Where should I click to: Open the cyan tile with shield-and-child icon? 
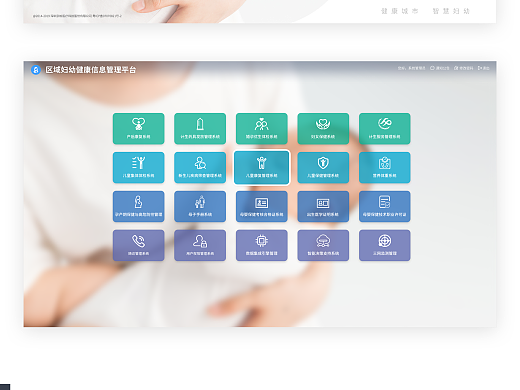pyautogui.click(x=323, y=168)
